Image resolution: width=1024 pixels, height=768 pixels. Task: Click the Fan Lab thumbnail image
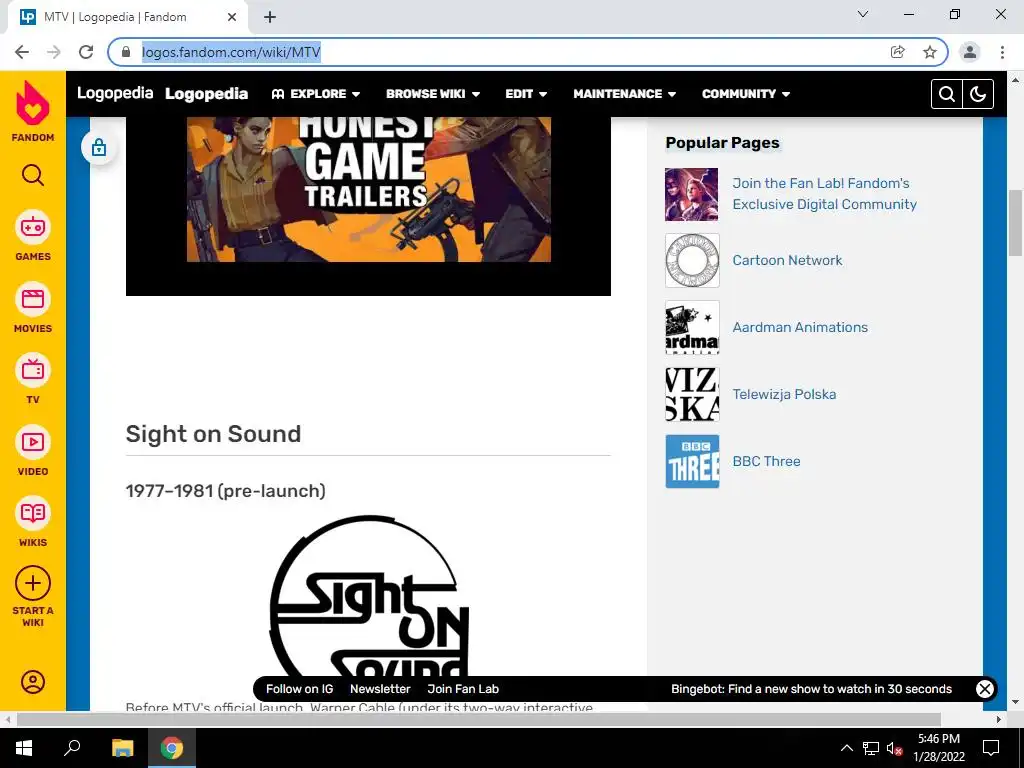point(692,194)
